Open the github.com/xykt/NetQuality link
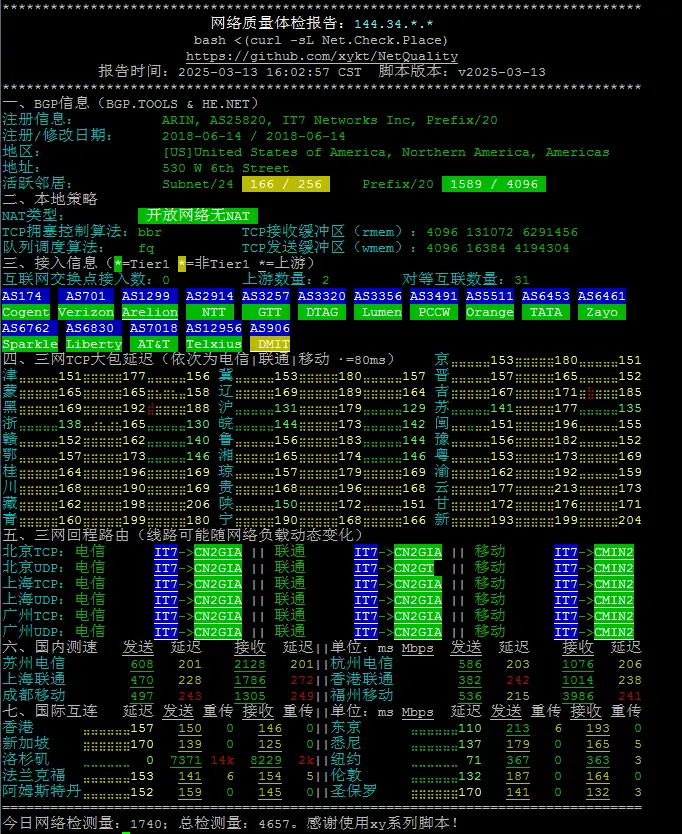Image resolution: width=682 pixels, height=834 pixels. tap(321, 56)
